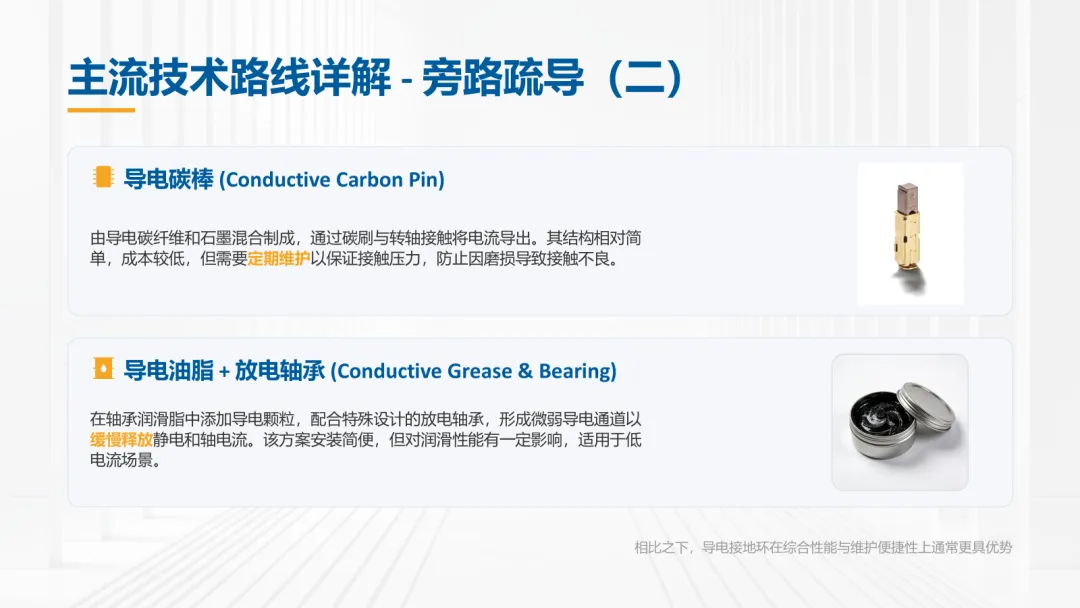Click the plus sign in the grease heading
The height and width of the screenshot is (608, 1080).
coord(225,371)
